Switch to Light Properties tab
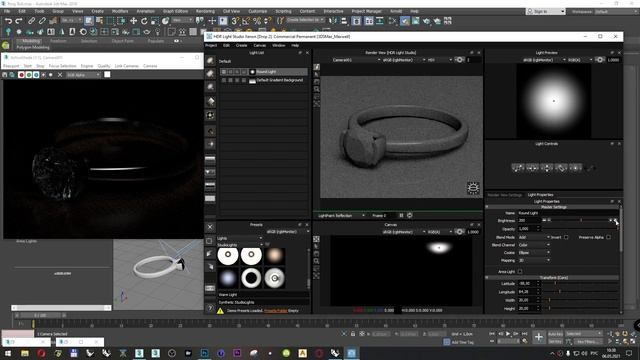 (x=540, y=195)
